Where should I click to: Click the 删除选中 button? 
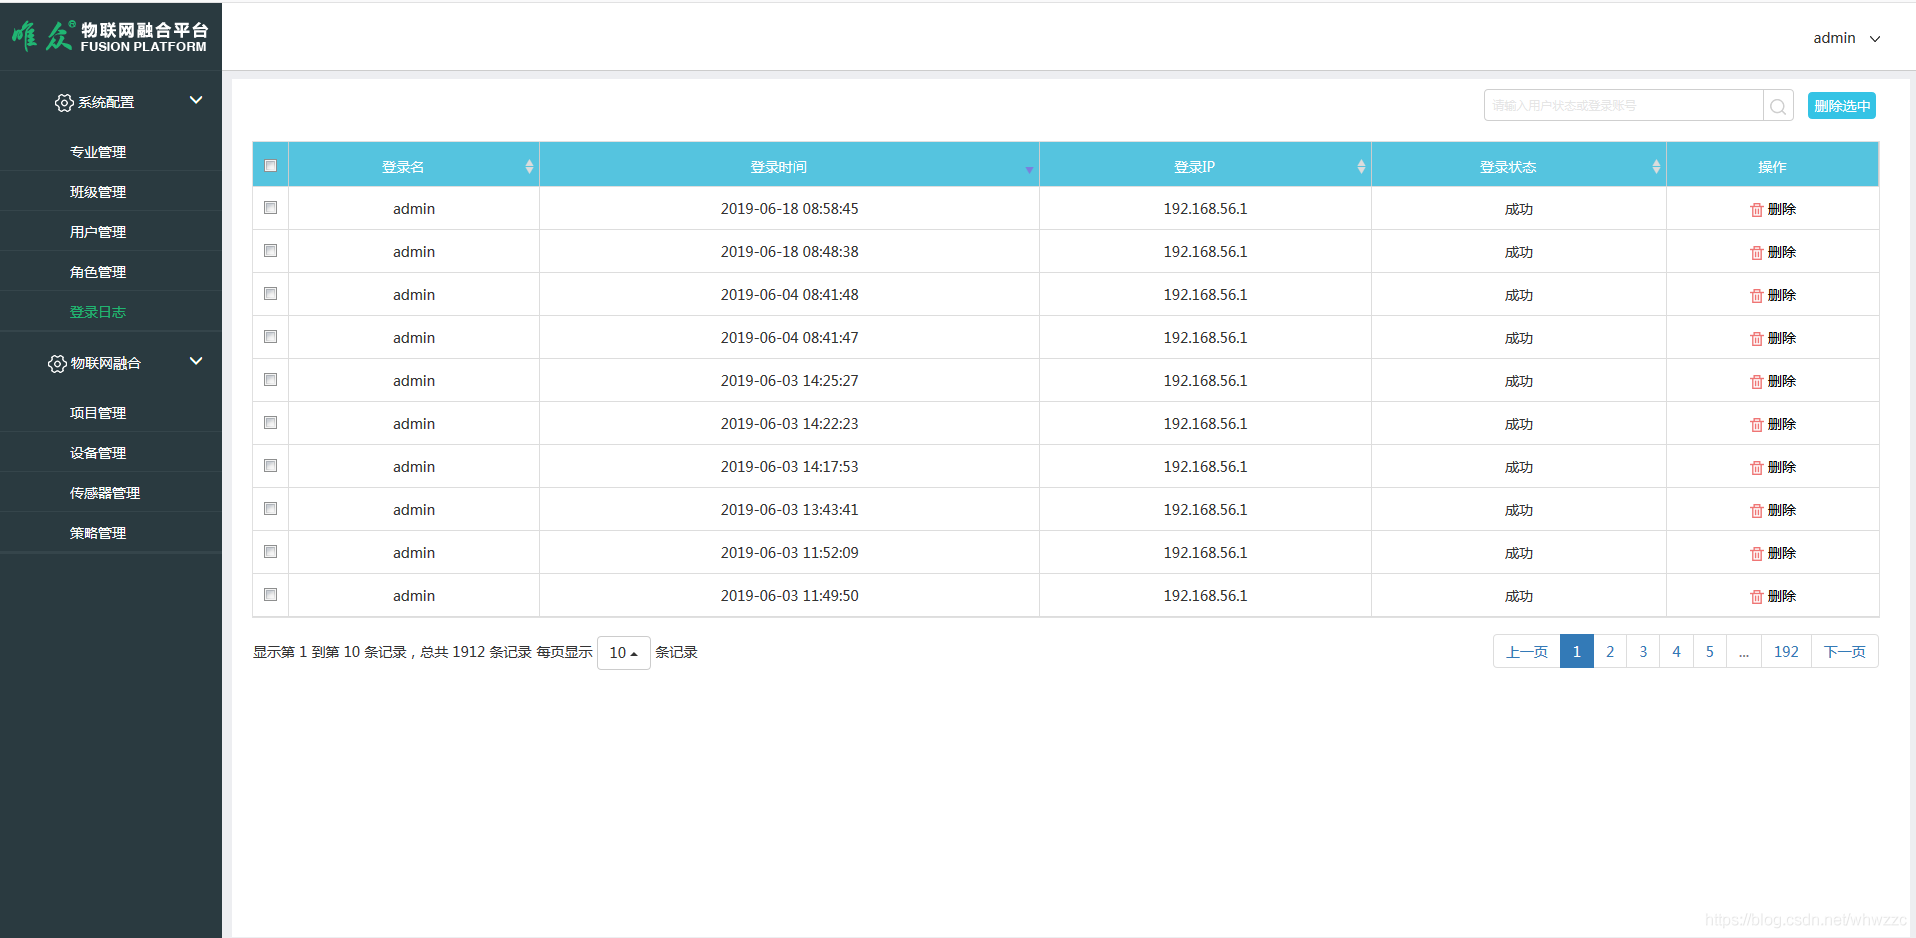coord(1842,106)
